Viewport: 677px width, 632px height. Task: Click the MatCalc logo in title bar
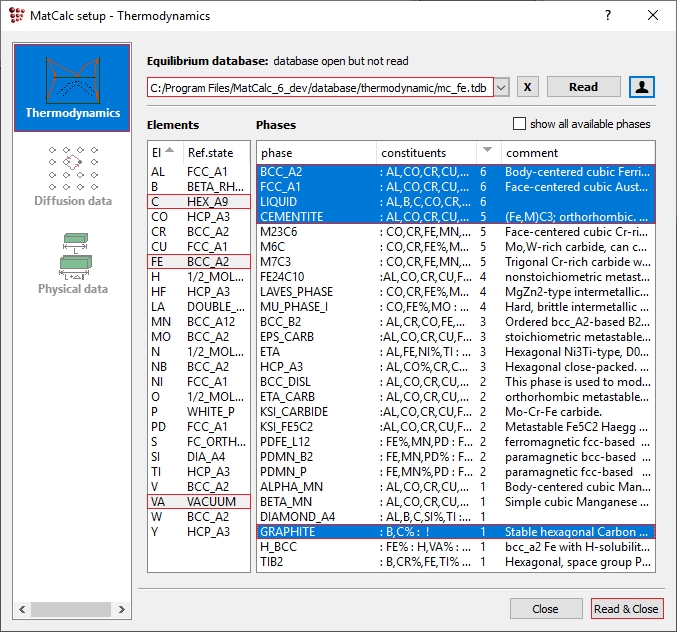click(x=15, y=15)
